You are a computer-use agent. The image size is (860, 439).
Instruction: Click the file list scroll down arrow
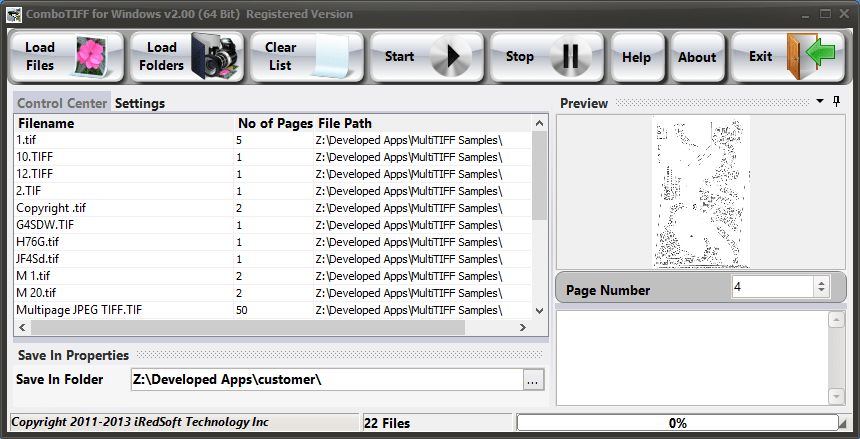539,311
